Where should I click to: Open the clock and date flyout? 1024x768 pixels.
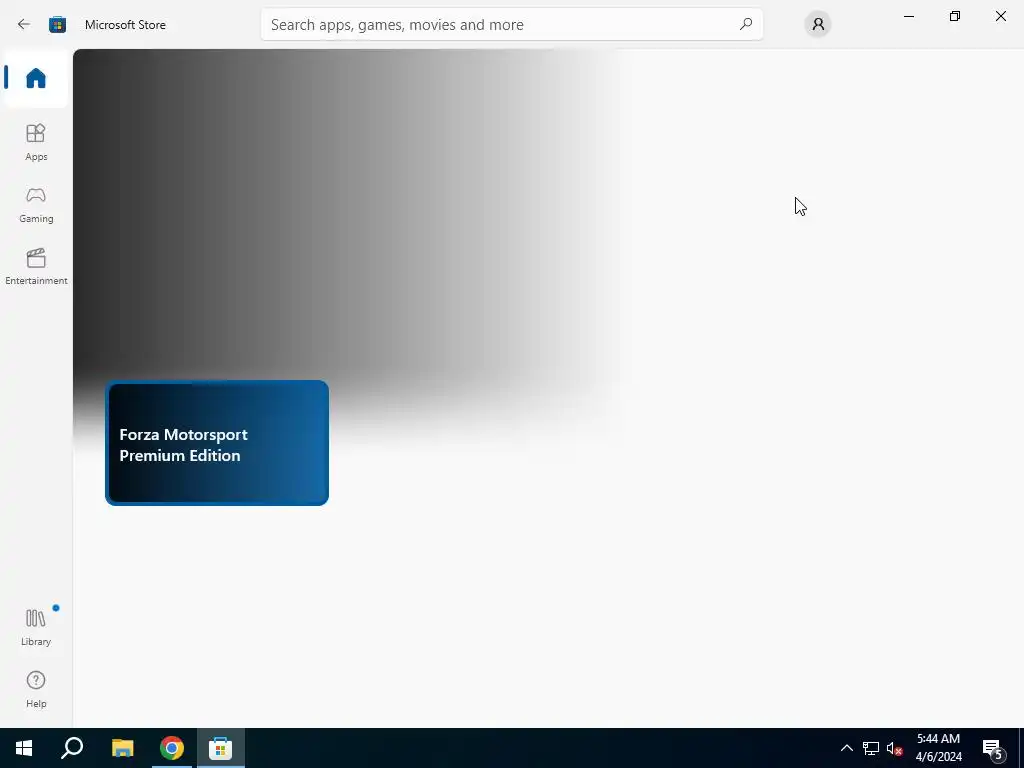click(938, 748)
